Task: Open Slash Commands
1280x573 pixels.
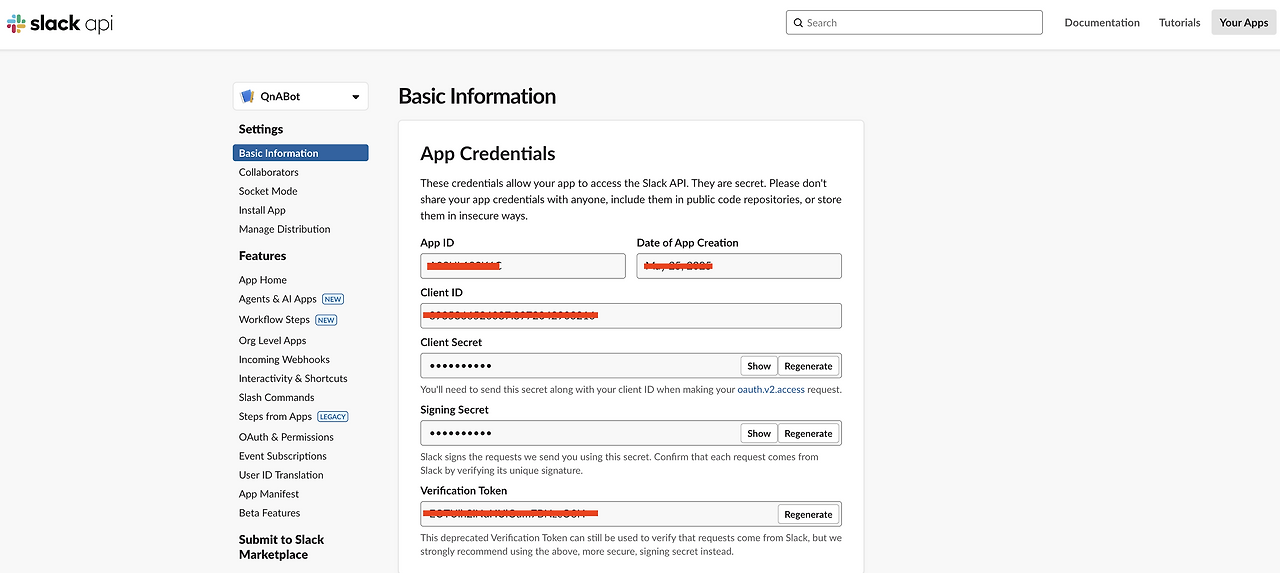Action: [276, 398]
